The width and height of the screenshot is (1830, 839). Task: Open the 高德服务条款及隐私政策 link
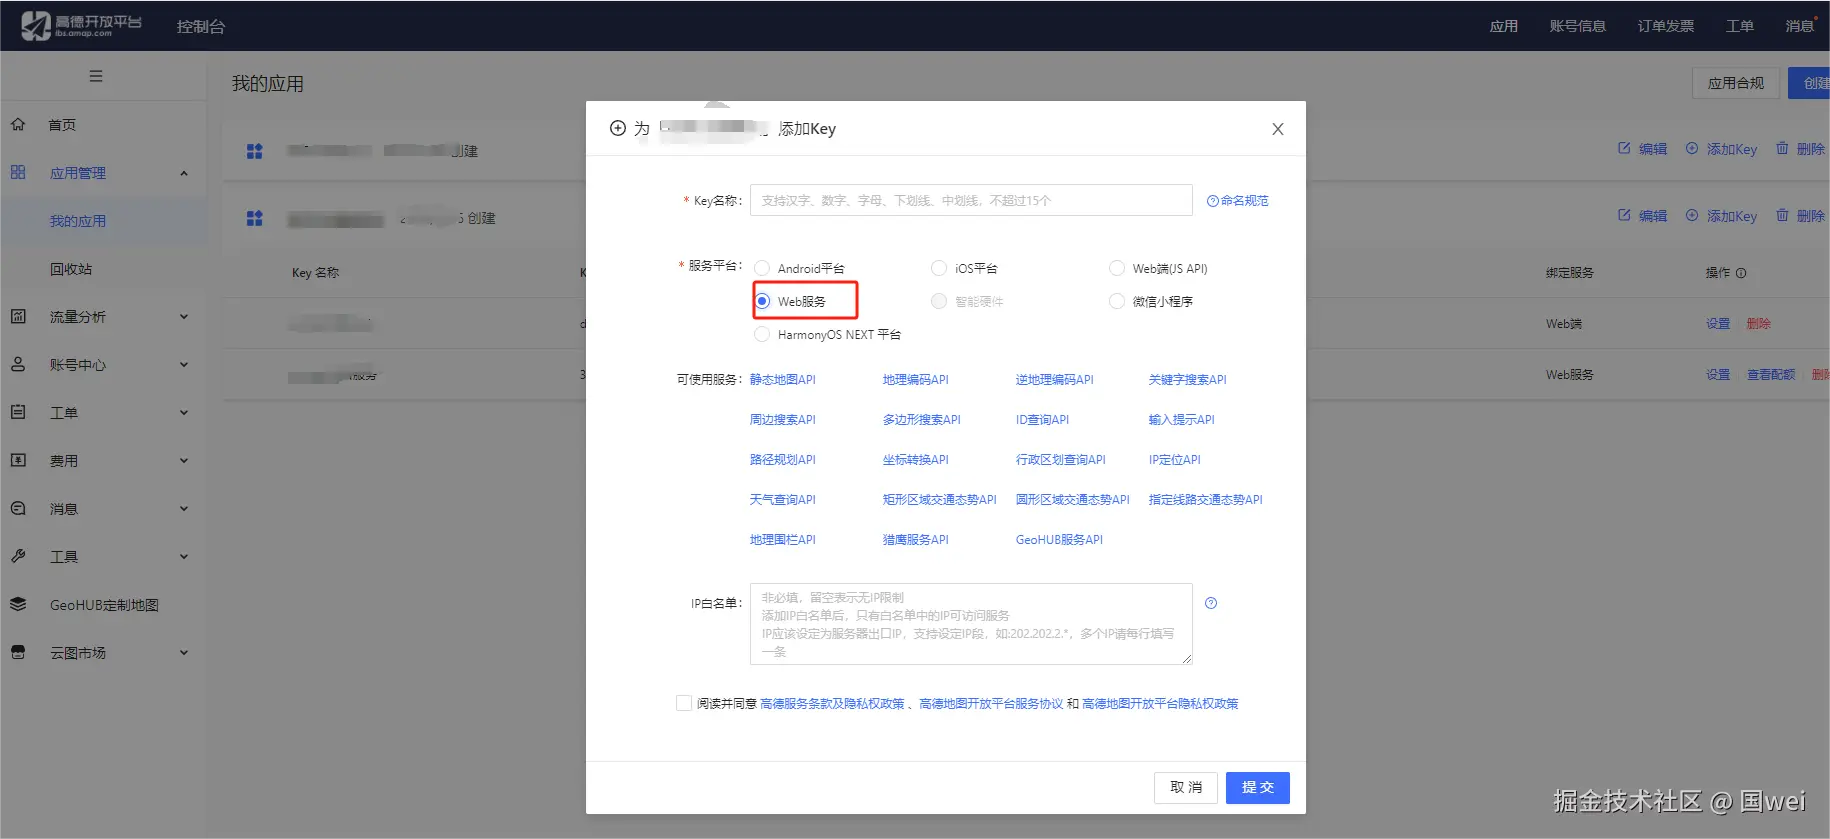pyautogui.click(x=832, y=703)
